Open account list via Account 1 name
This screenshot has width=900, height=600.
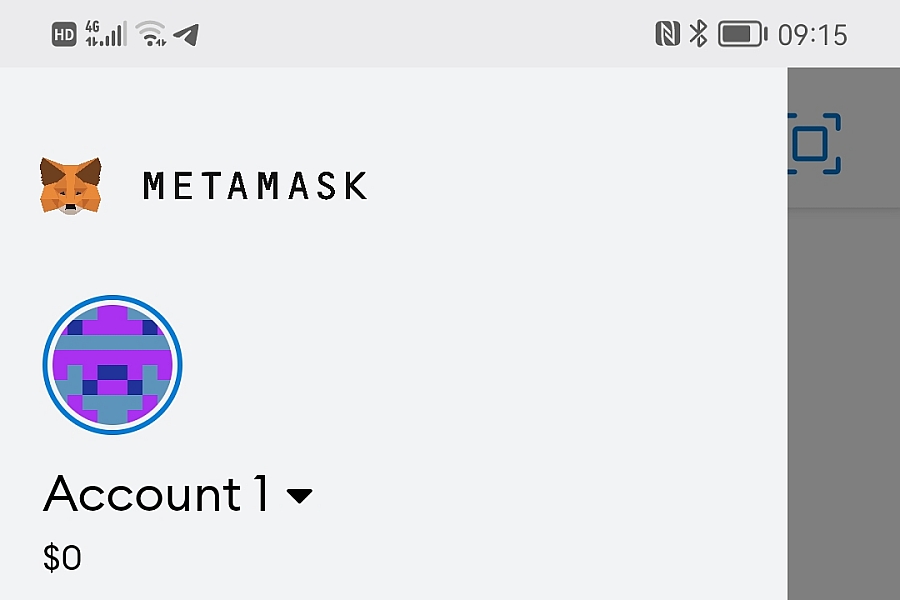coord(156,493)
